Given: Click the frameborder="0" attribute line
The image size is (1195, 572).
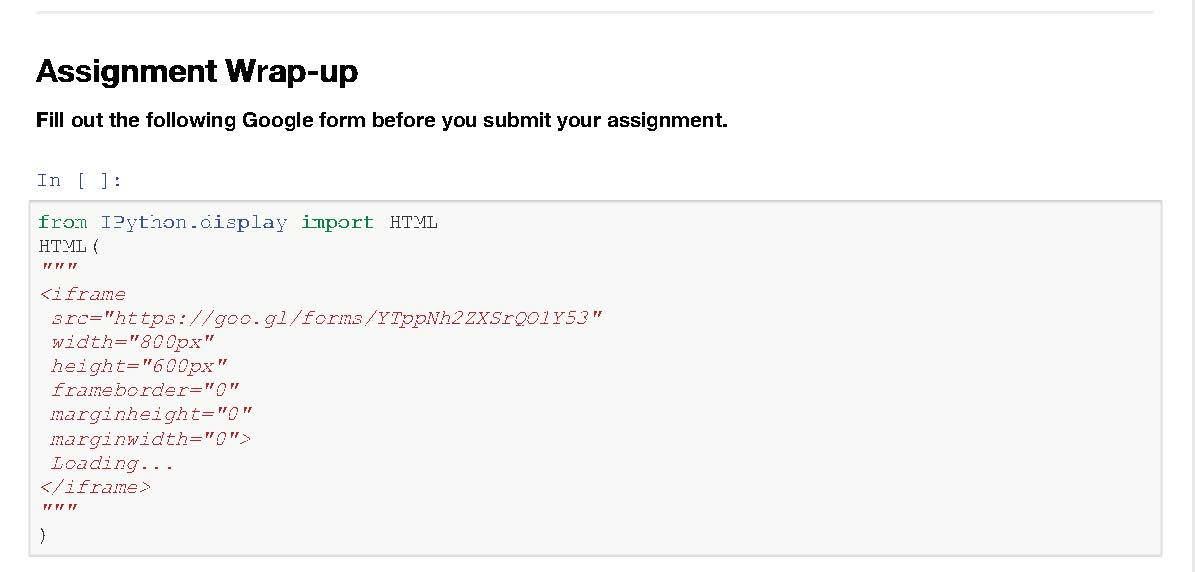Looking at the screenshot, I should point(145,390).
